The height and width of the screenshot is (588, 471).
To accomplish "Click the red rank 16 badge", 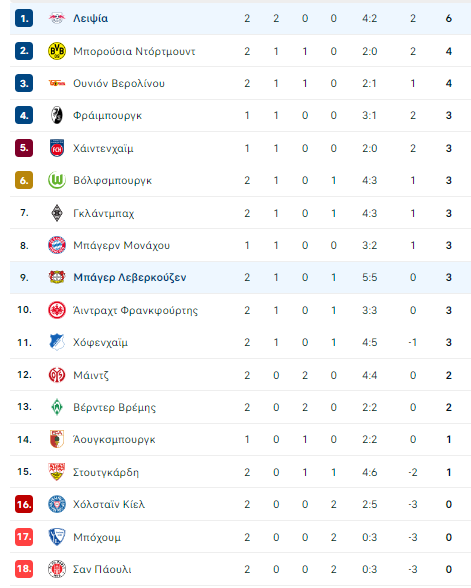I will click(x=24, y=504).
